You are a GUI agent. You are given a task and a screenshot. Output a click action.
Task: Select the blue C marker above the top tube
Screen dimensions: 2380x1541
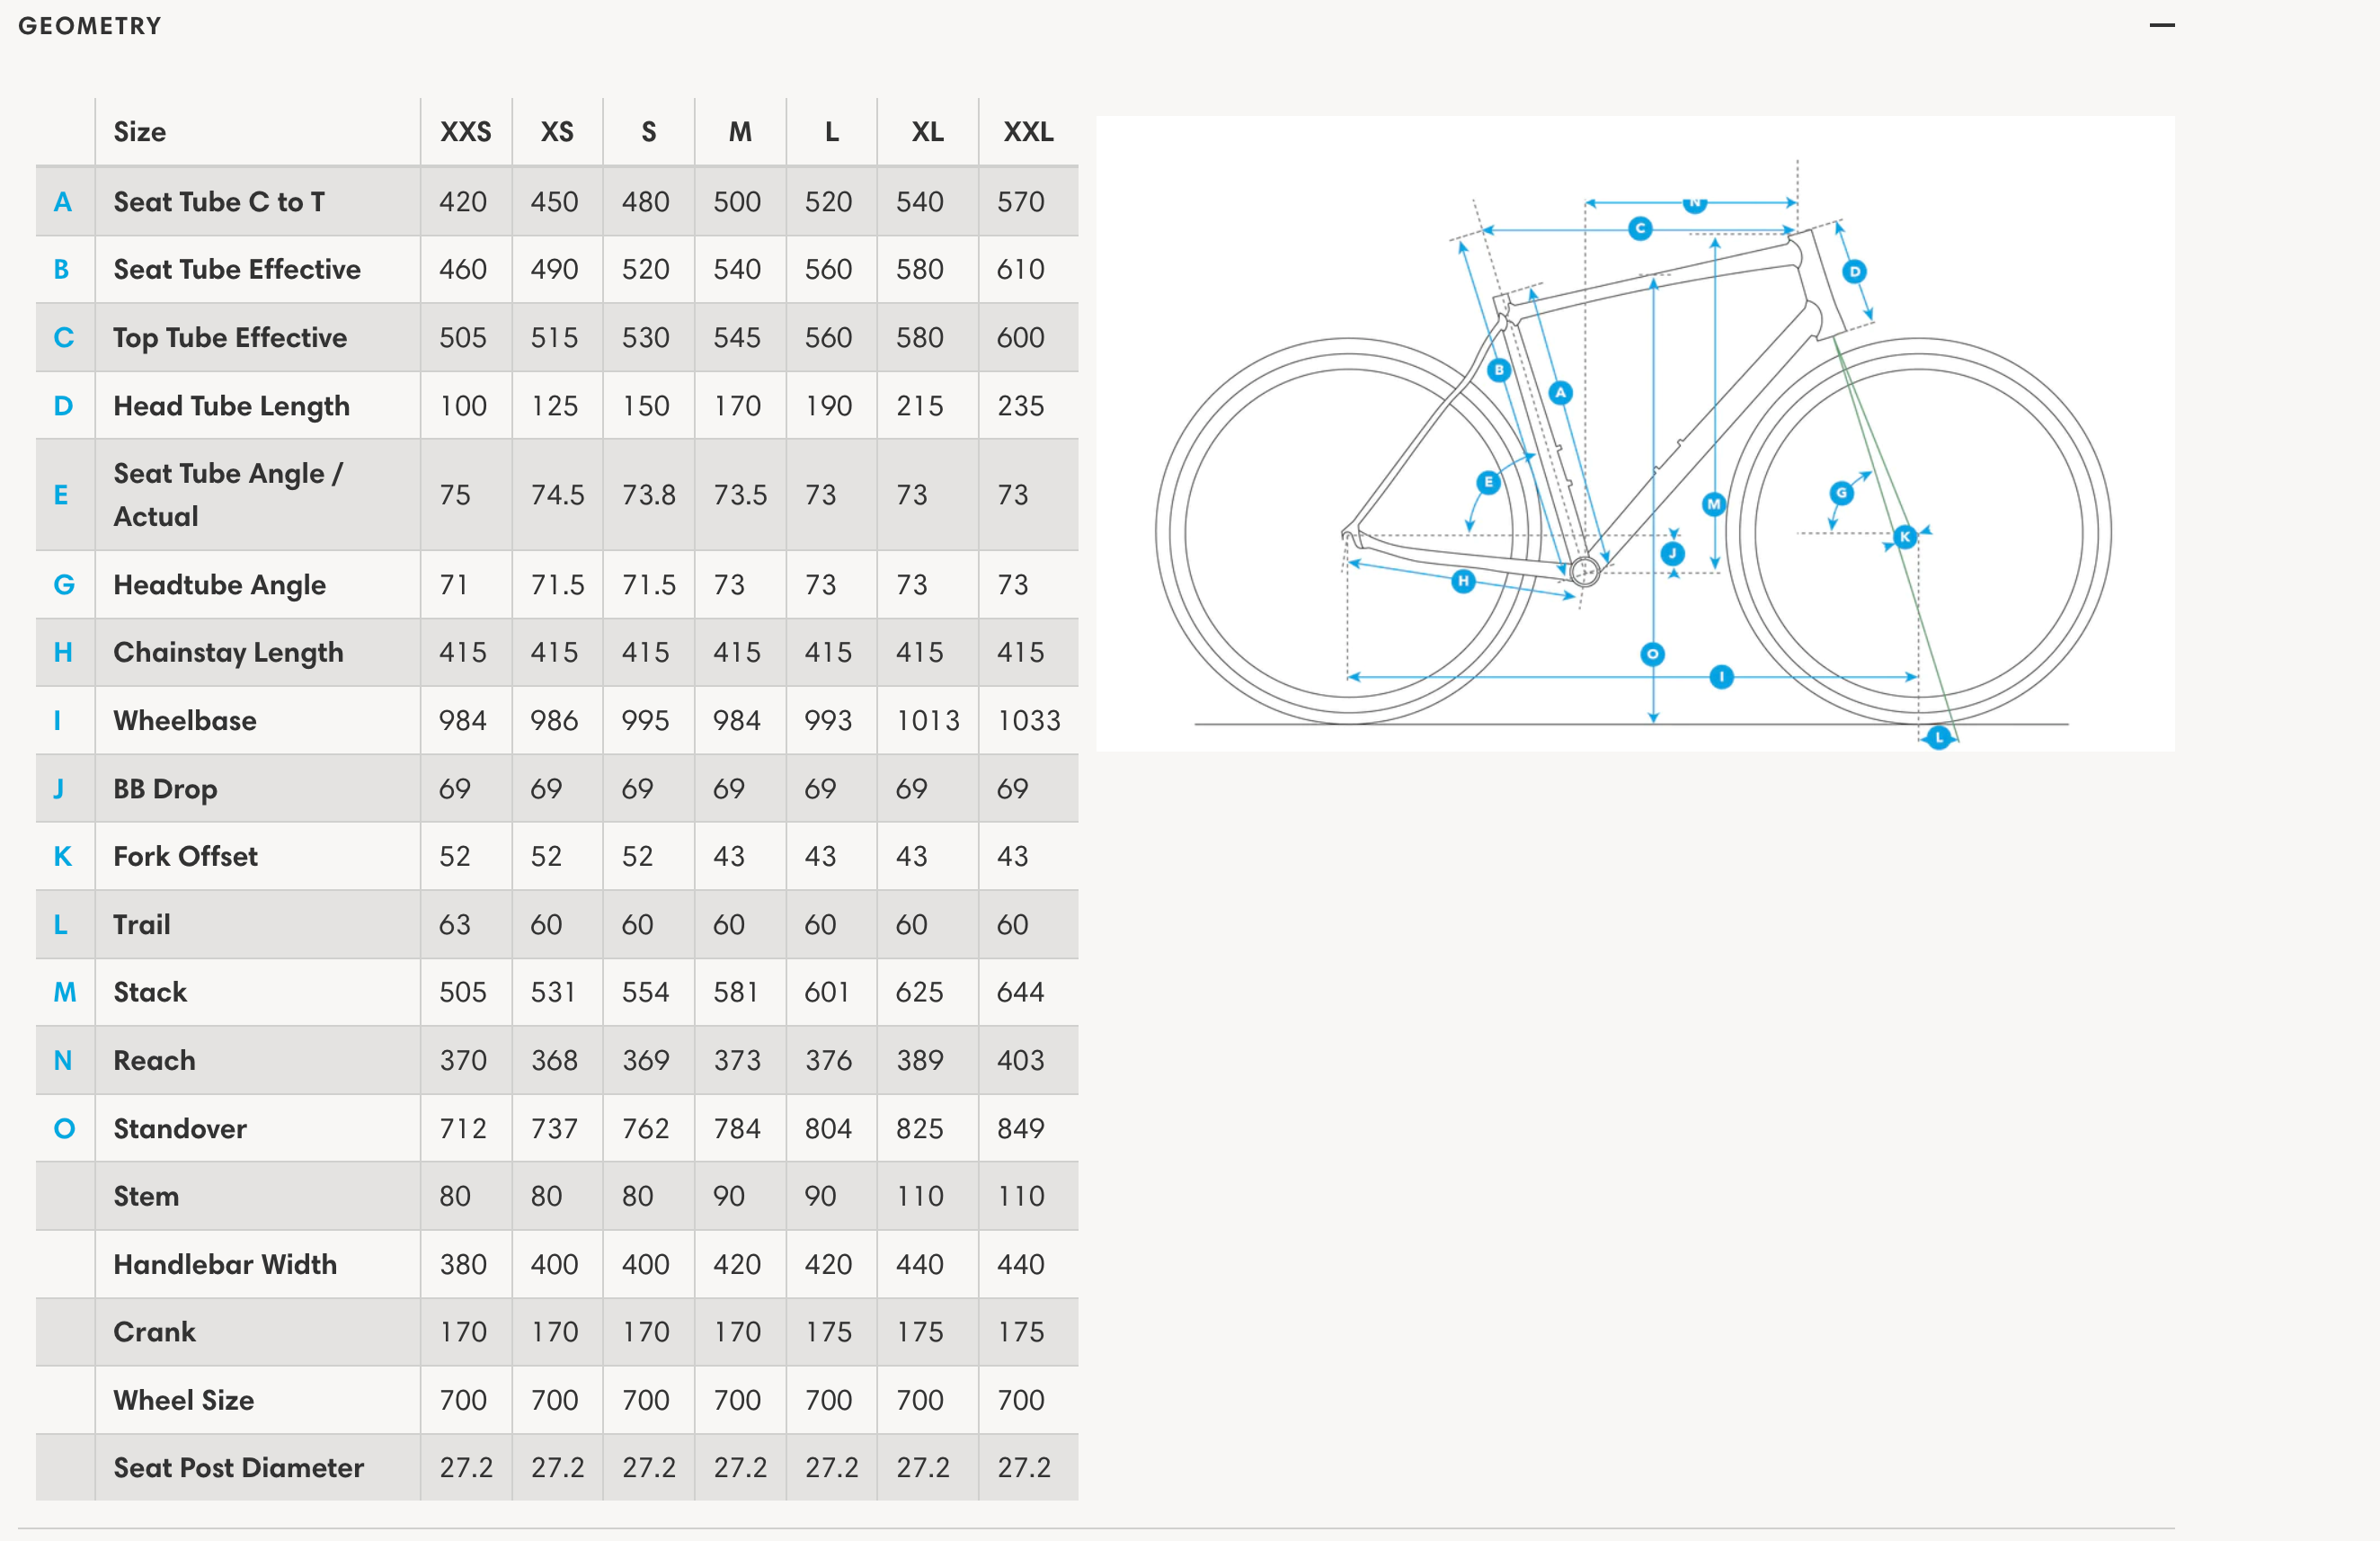(x=1640, y=230)
